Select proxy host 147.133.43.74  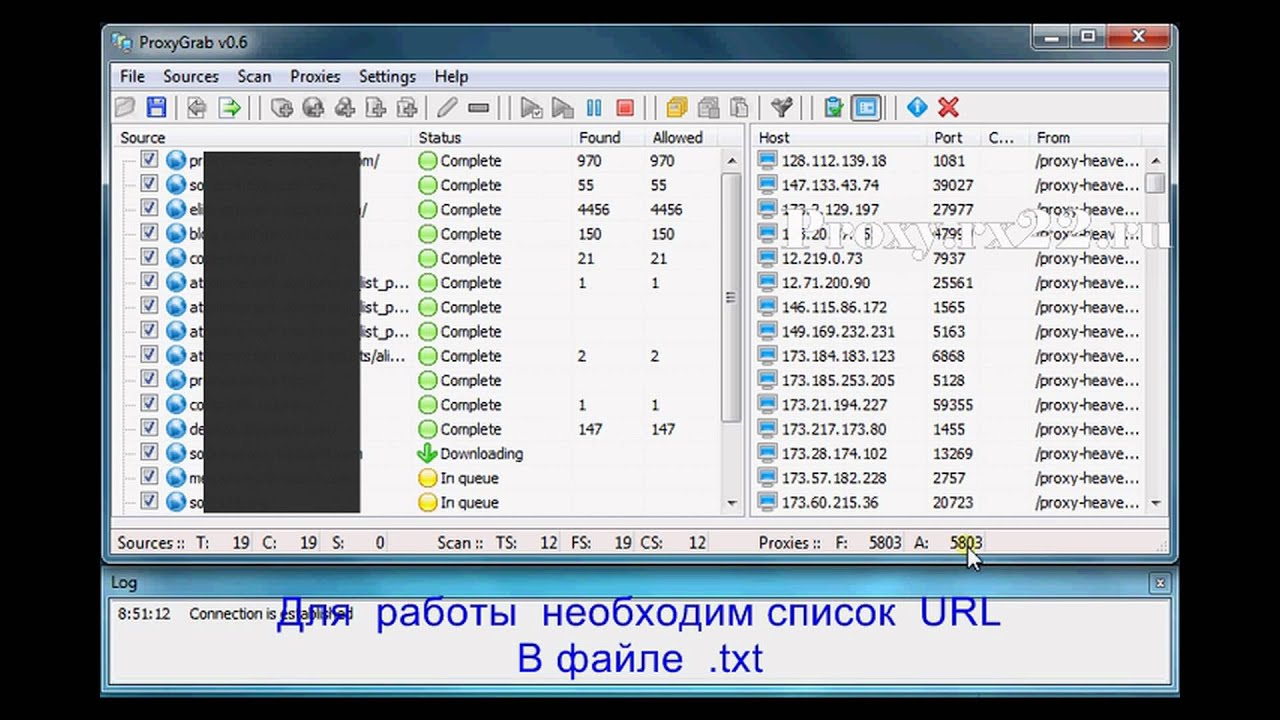pos(830,185)
